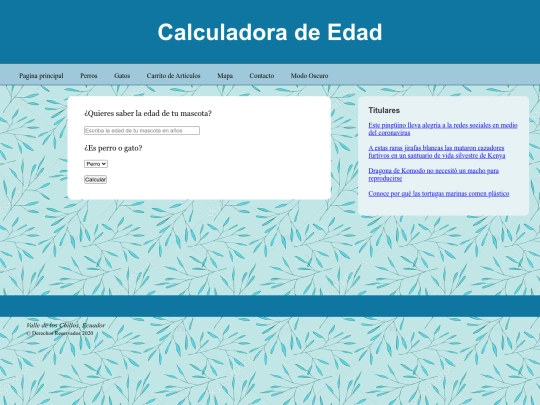Screen dimensions: 540x405
Task: Click the Titulares heading
Action: pyautogui.click(x=384, y=110)
